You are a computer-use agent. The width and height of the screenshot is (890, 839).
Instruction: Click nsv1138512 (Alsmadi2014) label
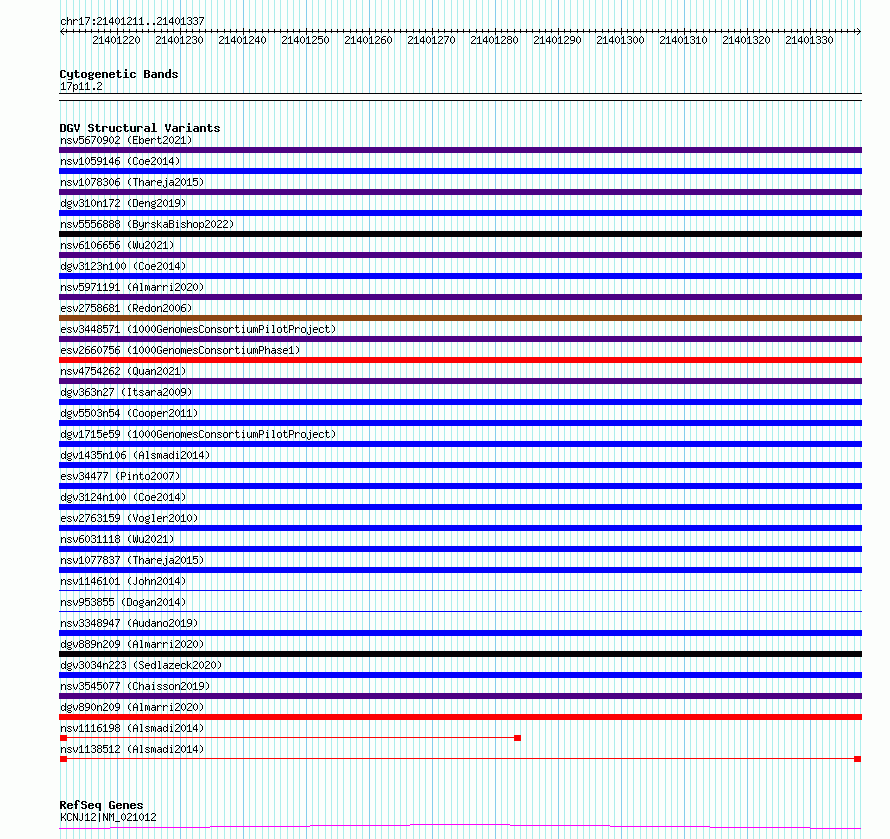tap(132, 749)
